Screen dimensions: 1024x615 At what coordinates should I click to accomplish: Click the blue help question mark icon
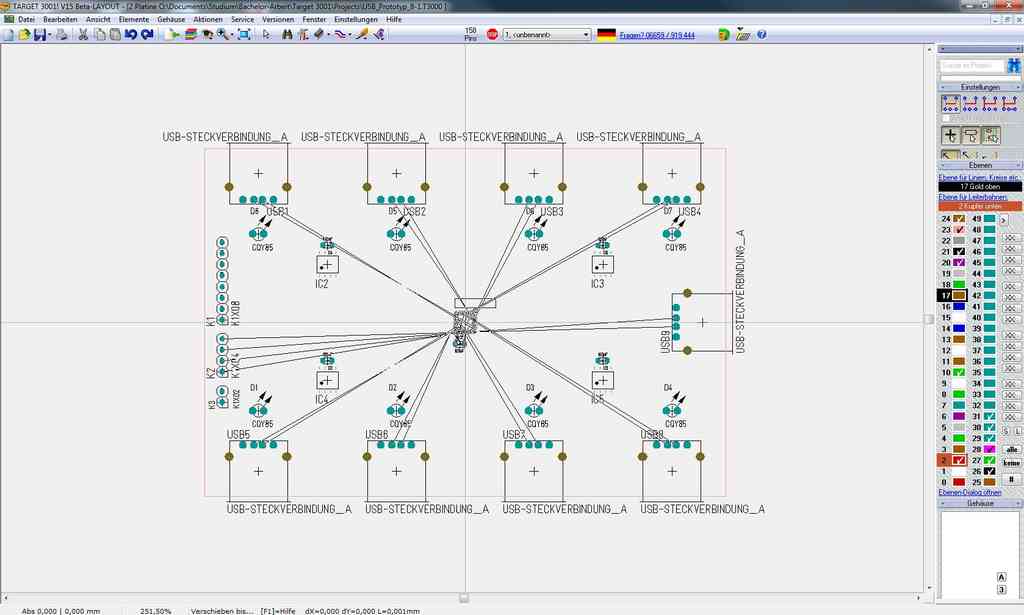click(x=761, y=35)
